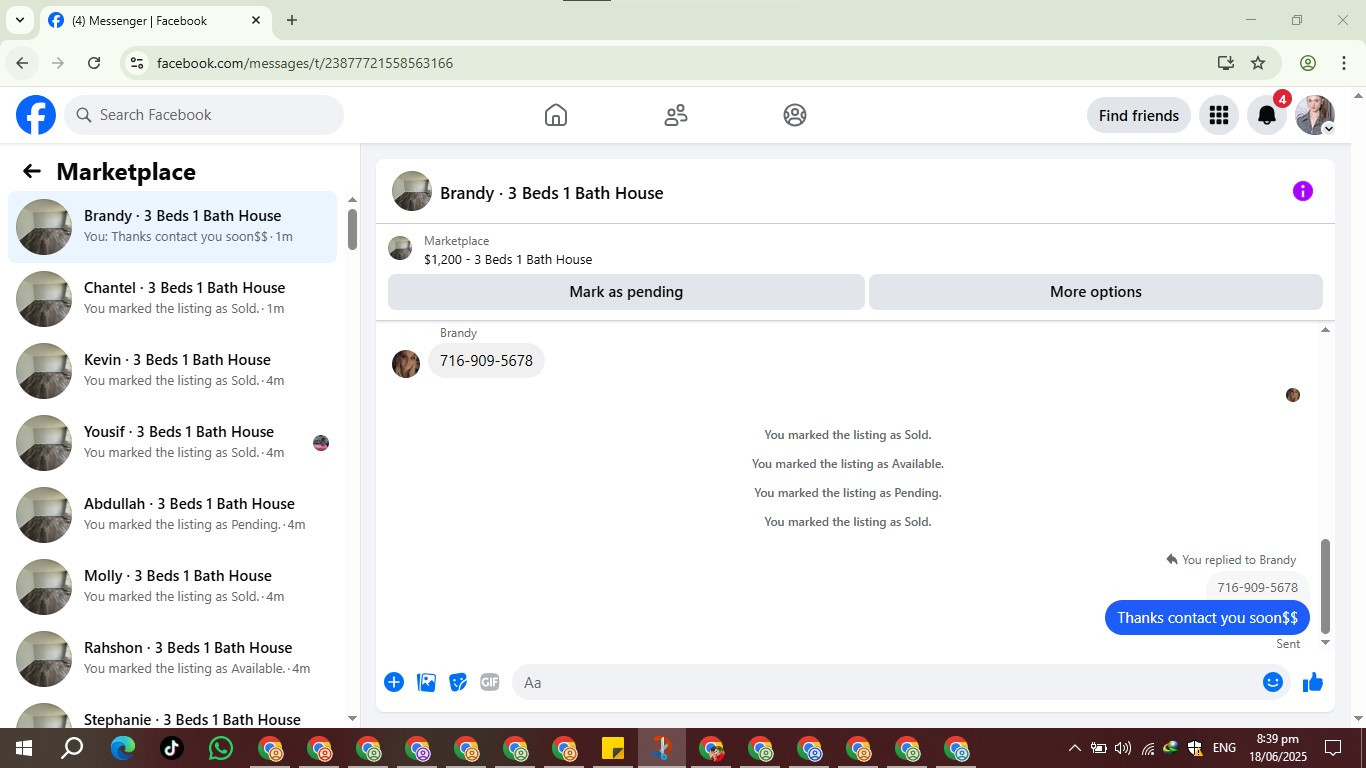Open WhatsApp from the taskbar

(x=221, y=748)
